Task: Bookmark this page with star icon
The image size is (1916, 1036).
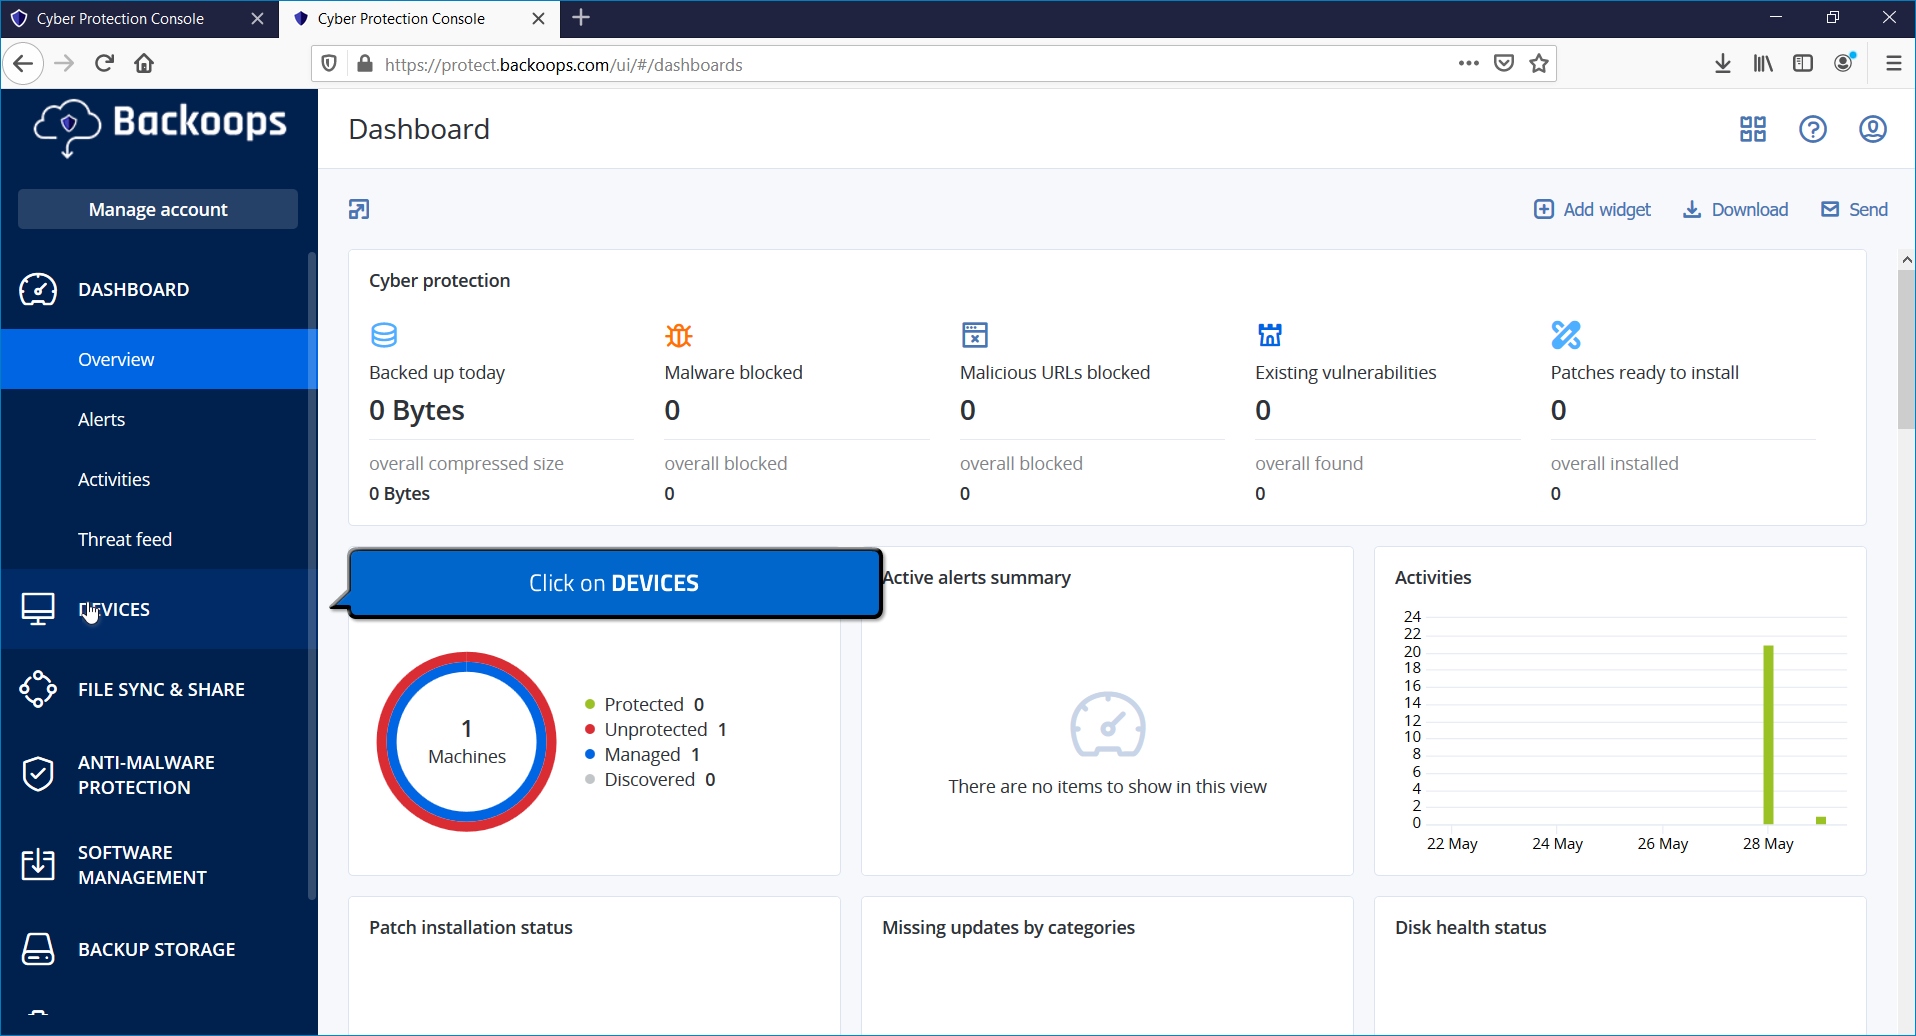Action: (x=1539, y=64)
